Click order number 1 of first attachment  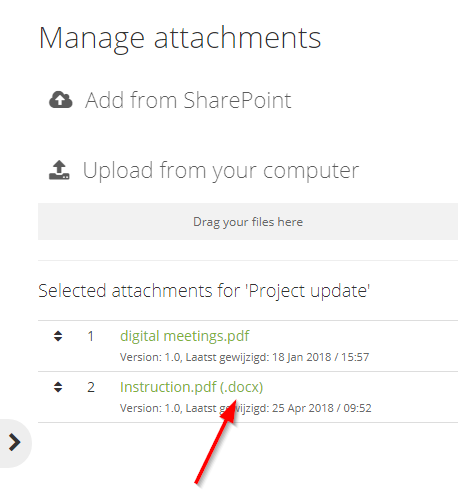click(x=90, y=336)
